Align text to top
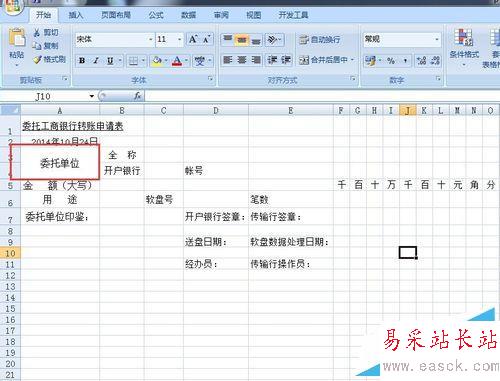This screenshot has width=500, height=381. click(x=228, y=40)
